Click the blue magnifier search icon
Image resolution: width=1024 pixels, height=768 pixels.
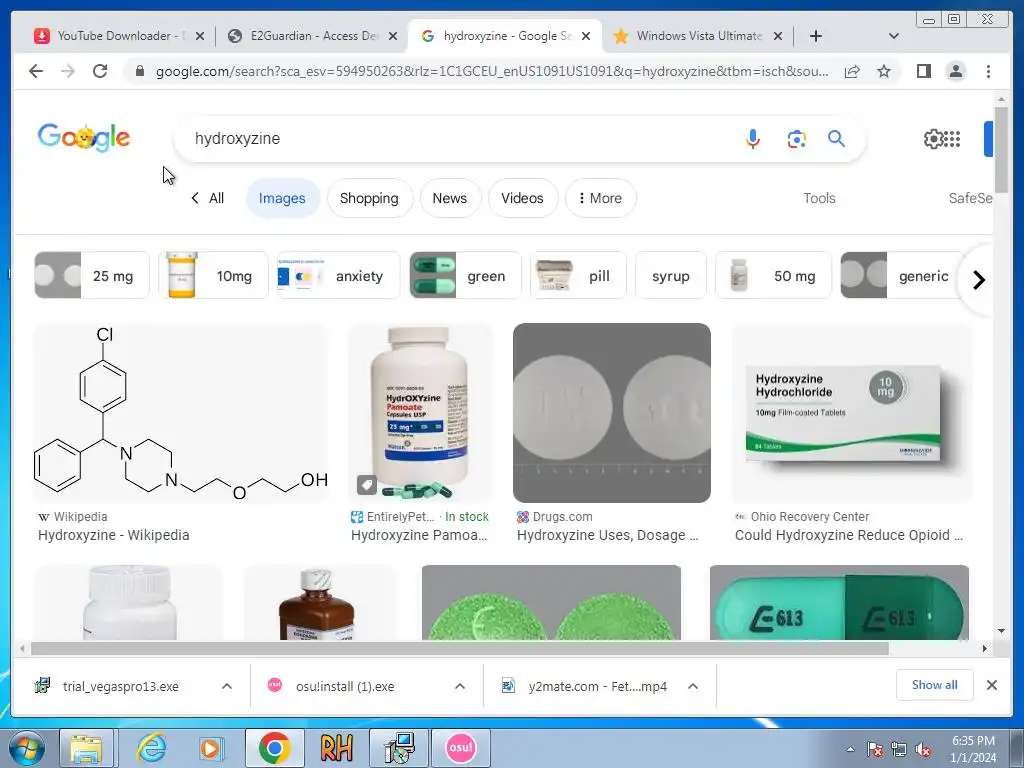(836, 138)
